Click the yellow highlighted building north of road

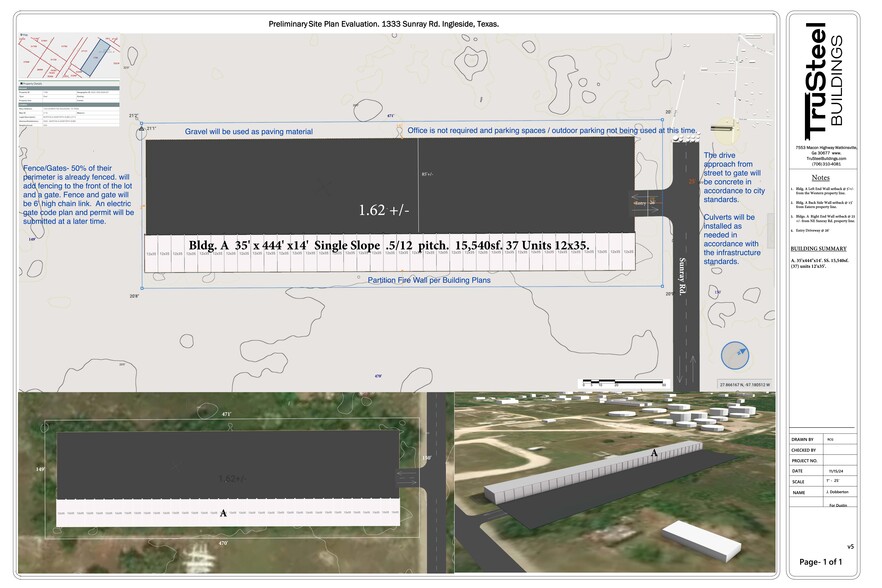click(718, 139)
